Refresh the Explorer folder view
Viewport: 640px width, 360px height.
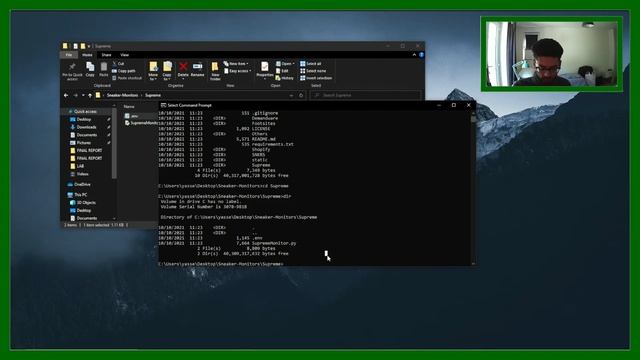pyautogui.click(x=301, y=96)
